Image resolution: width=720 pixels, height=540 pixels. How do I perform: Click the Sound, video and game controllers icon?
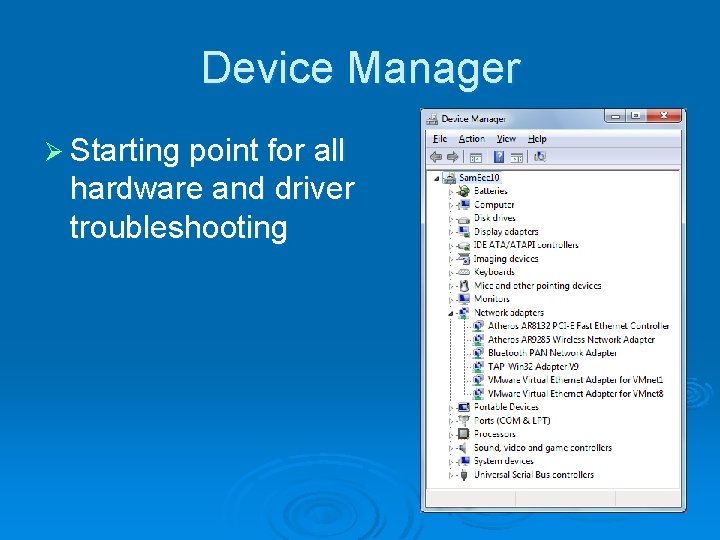click(x=464, y=447)
